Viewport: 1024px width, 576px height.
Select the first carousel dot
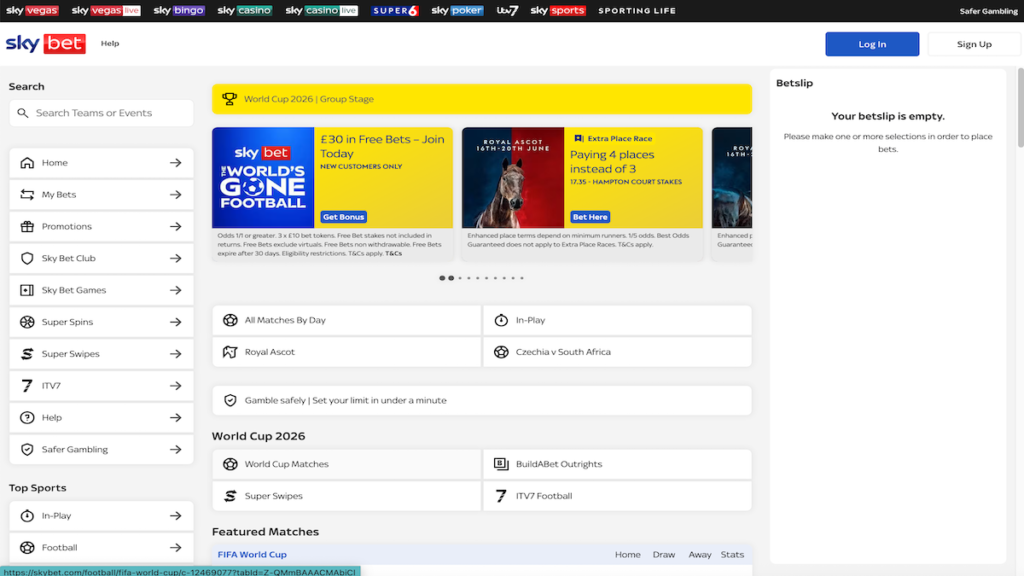click(442, 278)
